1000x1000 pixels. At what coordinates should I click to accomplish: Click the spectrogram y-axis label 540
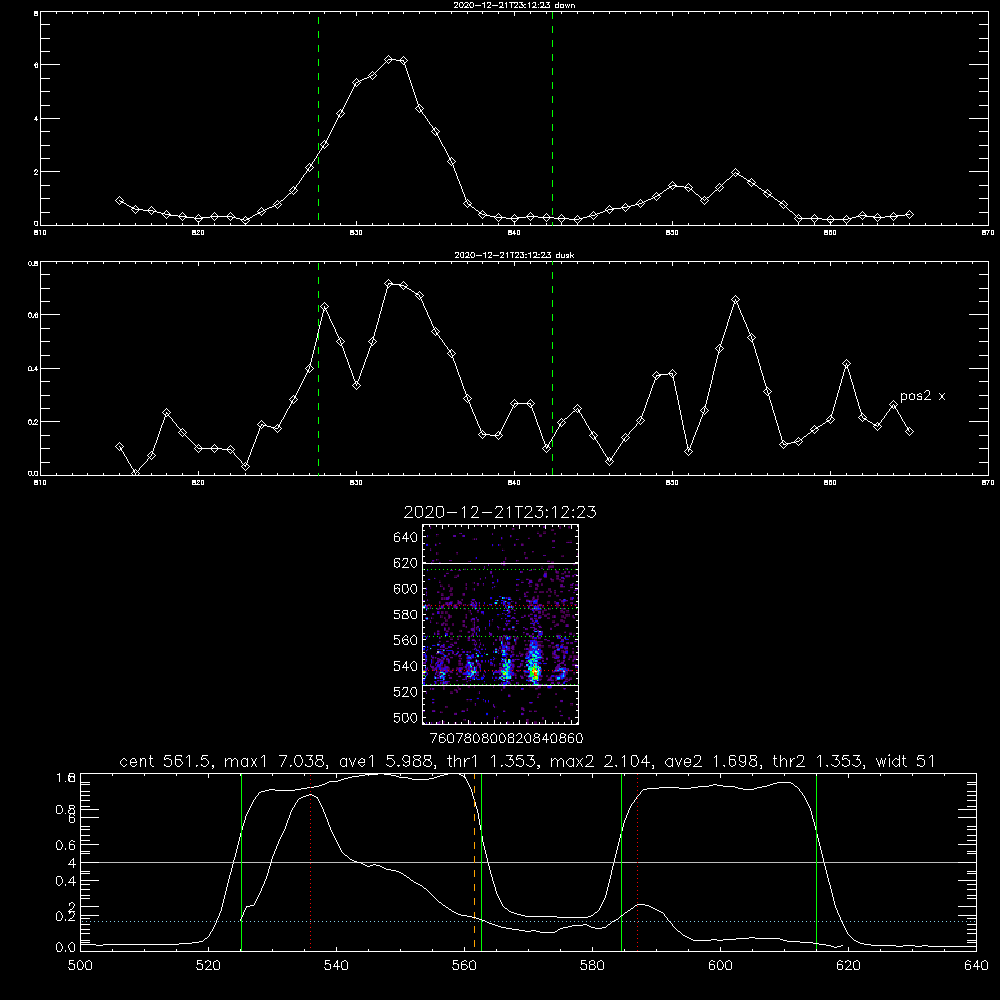tap(406, 666)
